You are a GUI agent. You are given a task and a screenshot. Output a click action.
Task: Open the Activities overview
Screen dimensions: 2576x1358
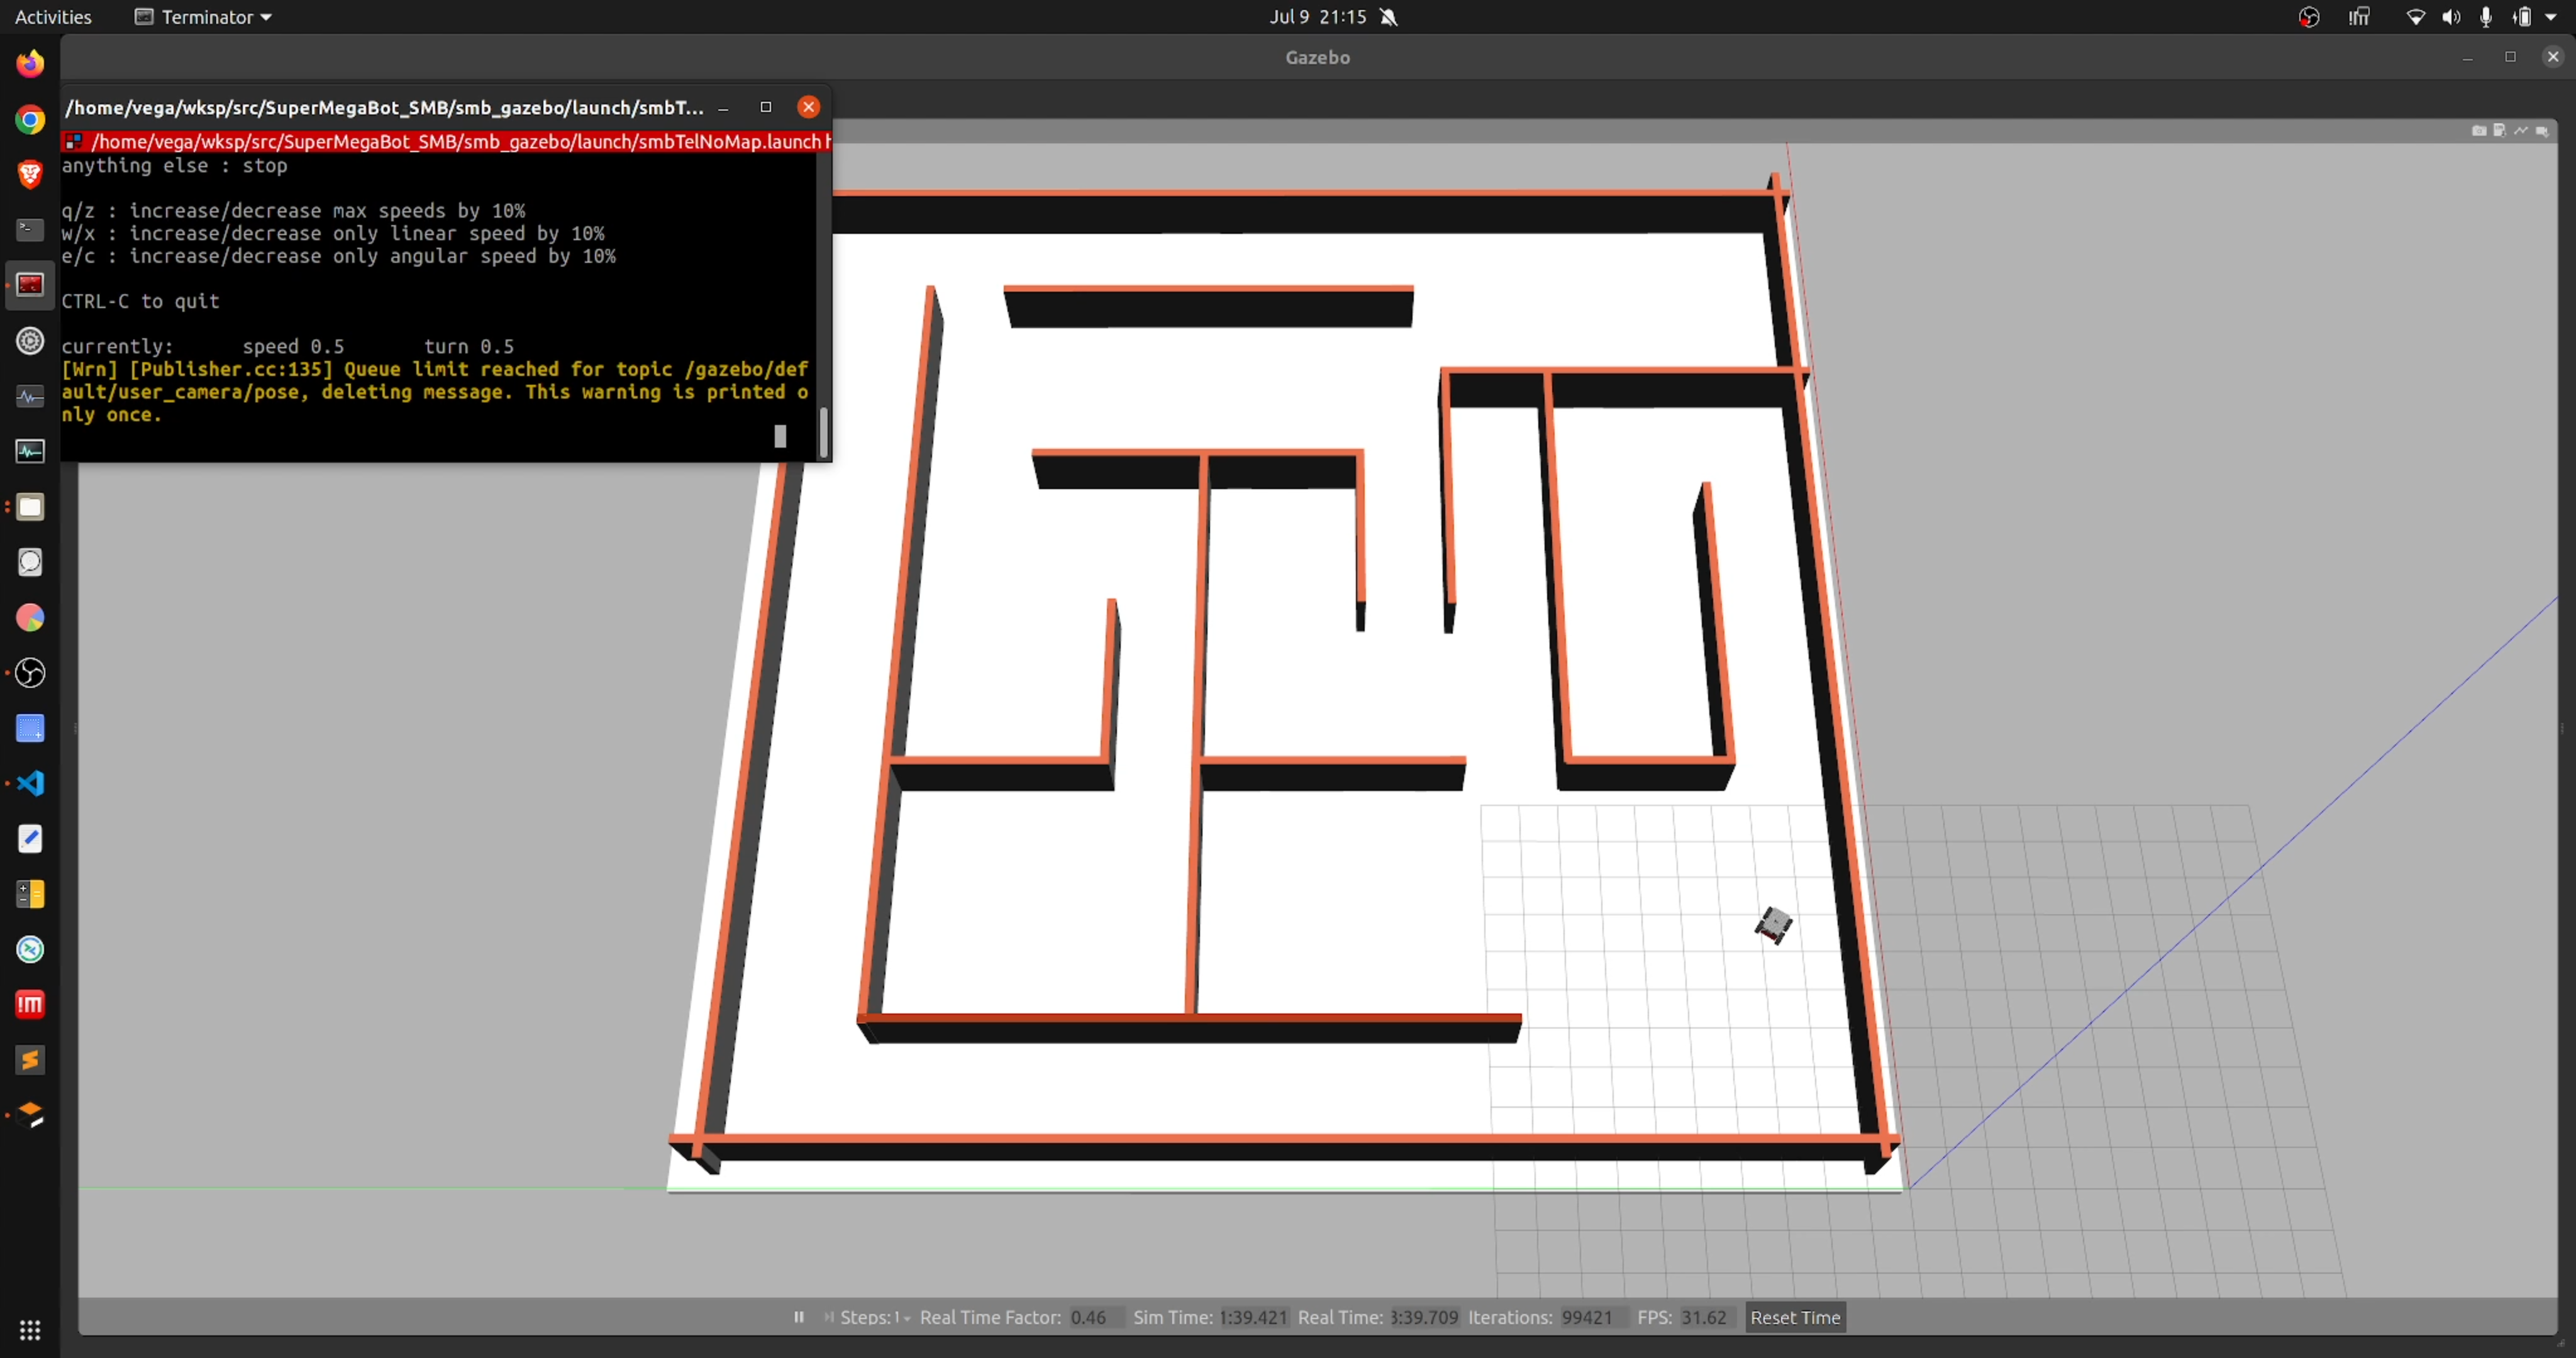53,17
